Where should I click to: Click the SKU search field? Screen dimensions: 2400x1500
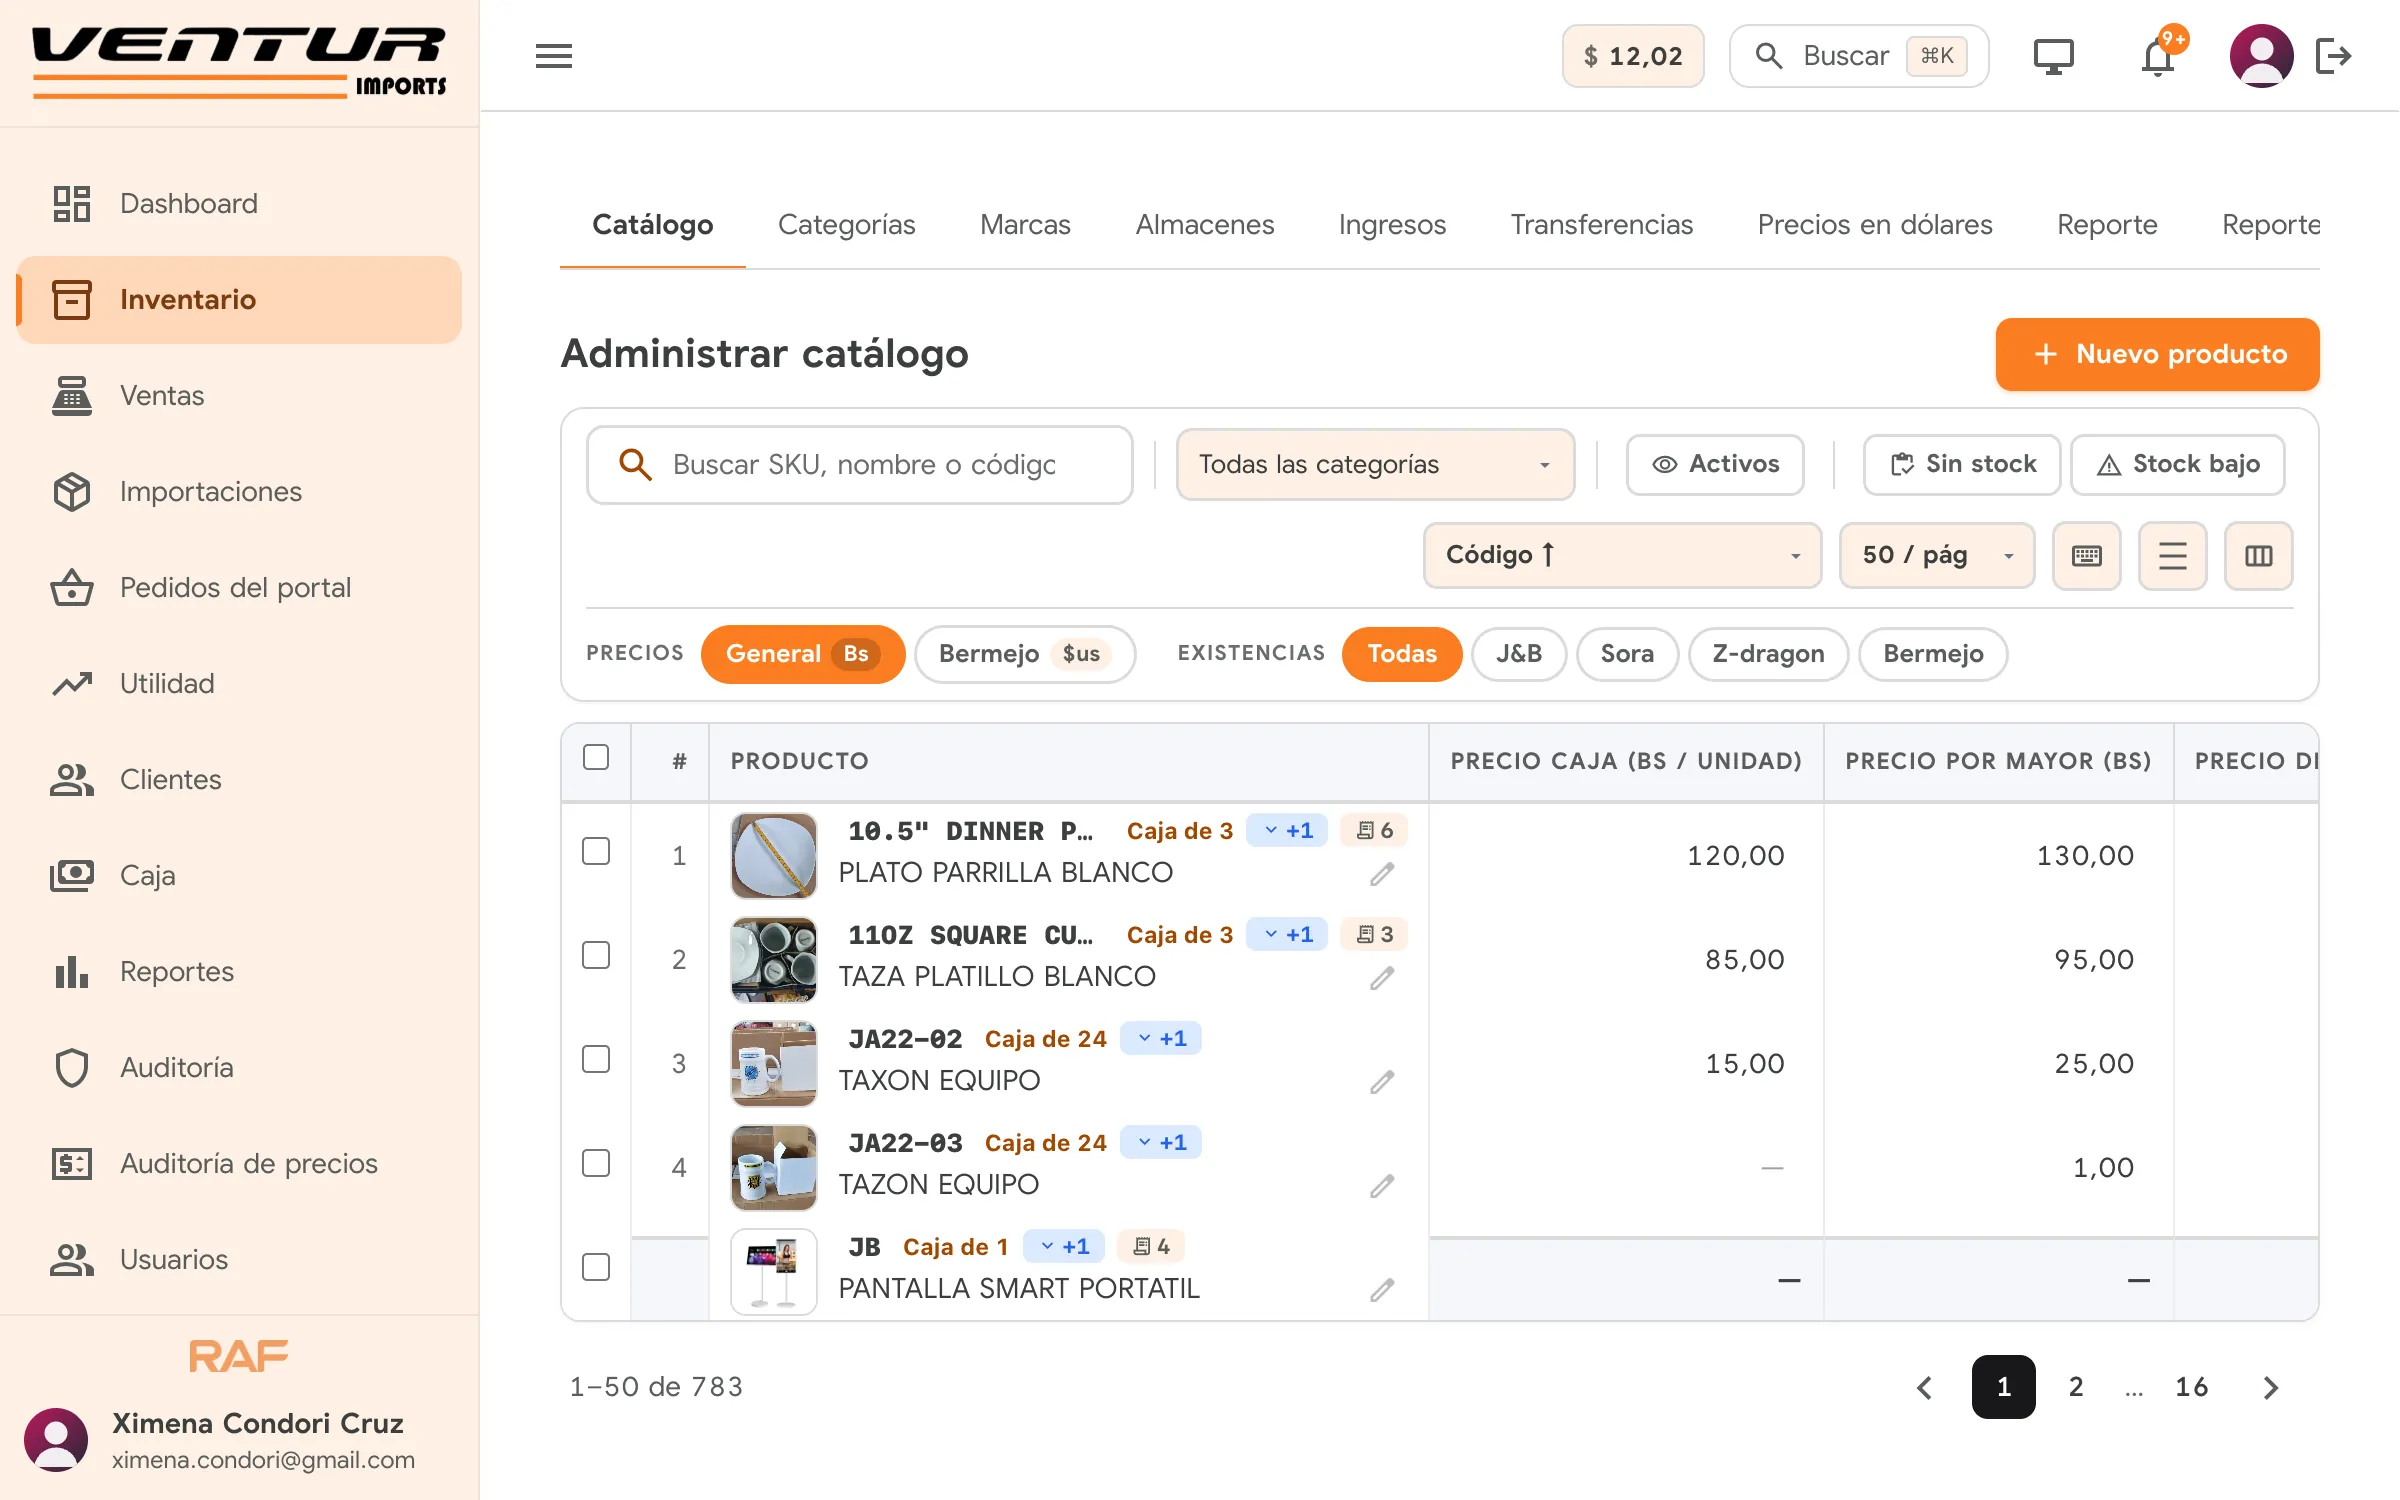pyautogui.click(x=859, y=465)
